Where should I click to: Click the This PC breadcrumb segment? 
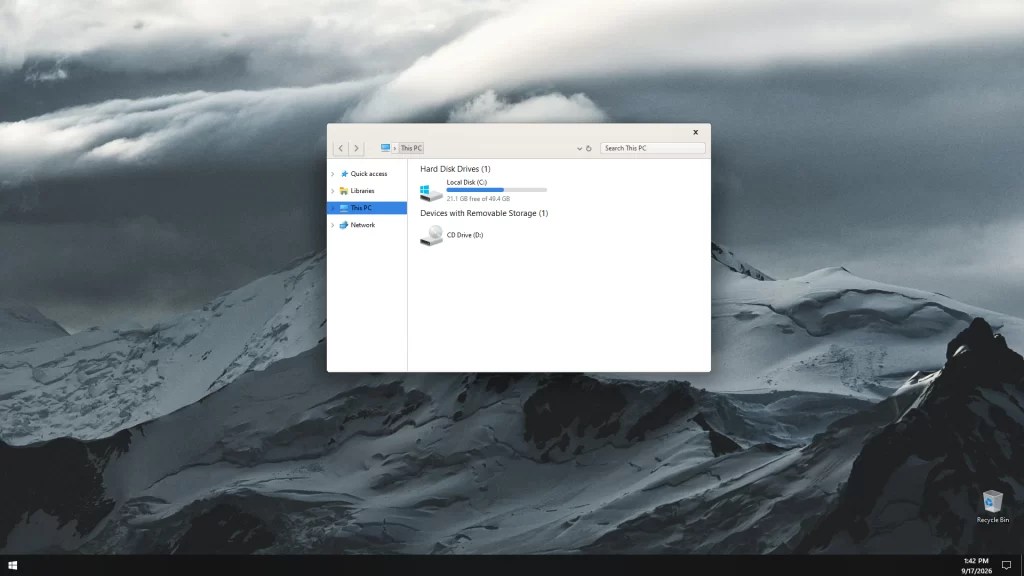click(411, 148)
